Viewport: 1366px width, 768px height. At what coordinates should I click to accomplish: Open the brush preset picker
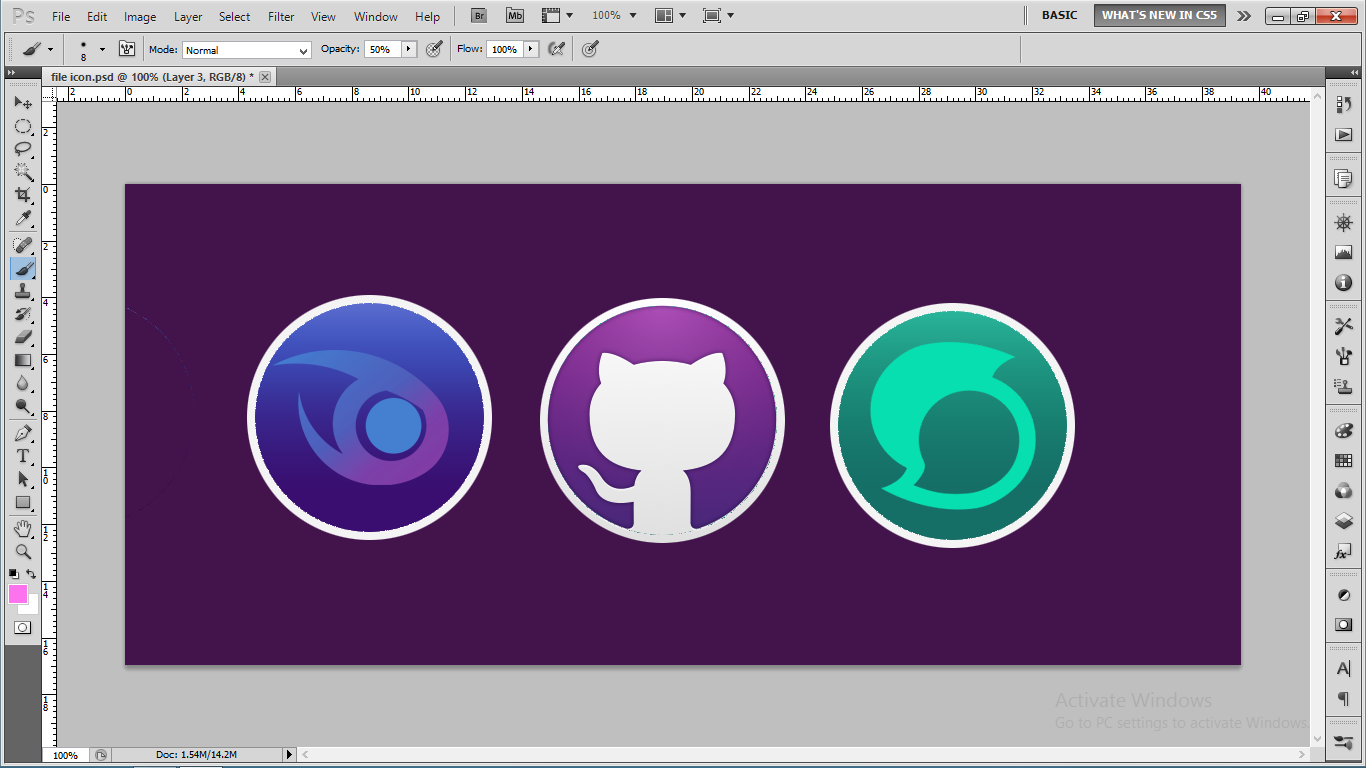click(91, 49)
